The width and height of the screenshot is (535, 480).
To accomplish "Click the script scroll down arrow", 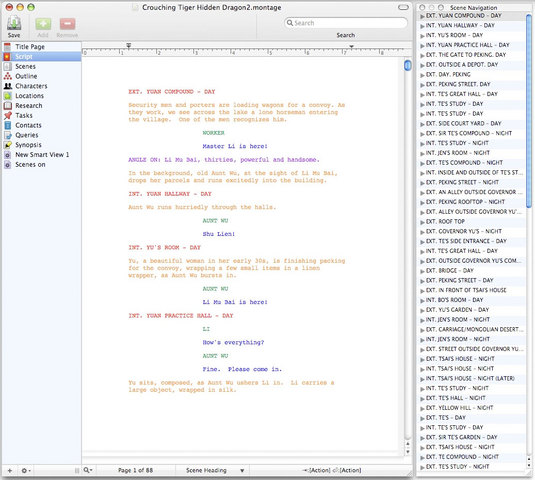I will point(407,452).
